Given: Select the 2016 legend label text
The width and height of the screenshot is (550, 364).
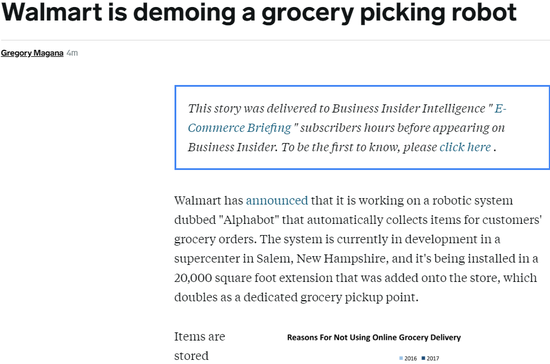Looking at the screenshot, I should point(410,358).
